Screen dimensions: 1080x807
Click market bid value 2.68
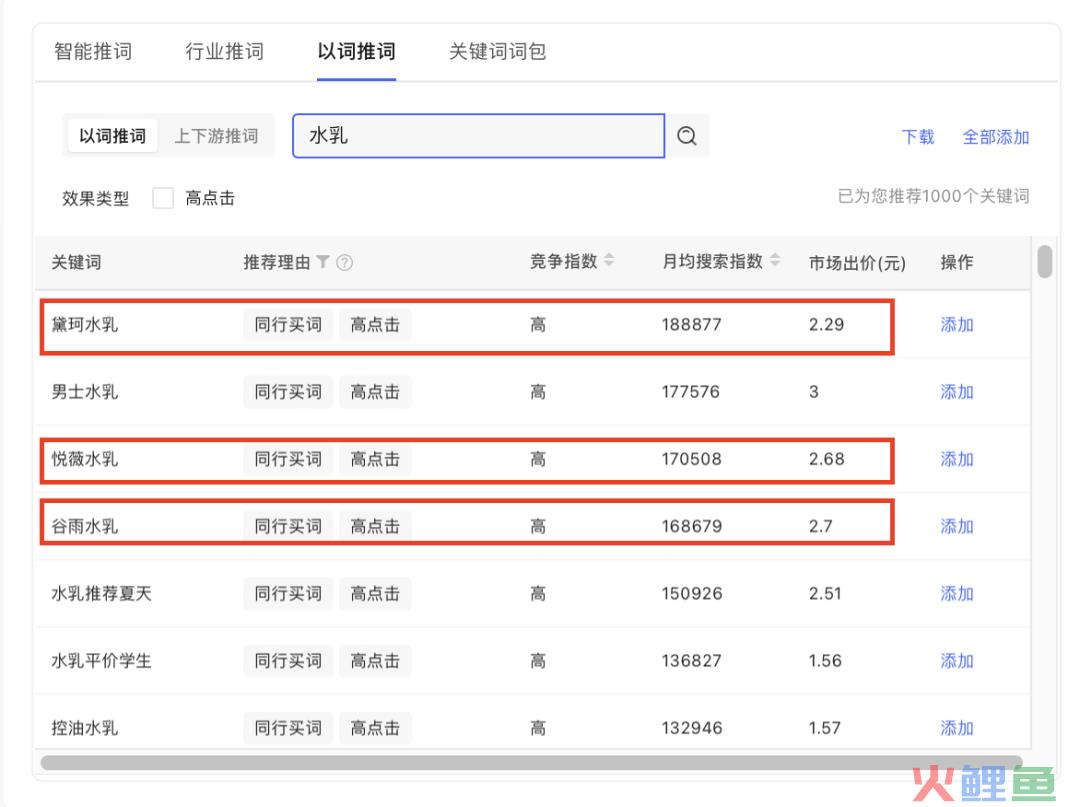point(827,459)
